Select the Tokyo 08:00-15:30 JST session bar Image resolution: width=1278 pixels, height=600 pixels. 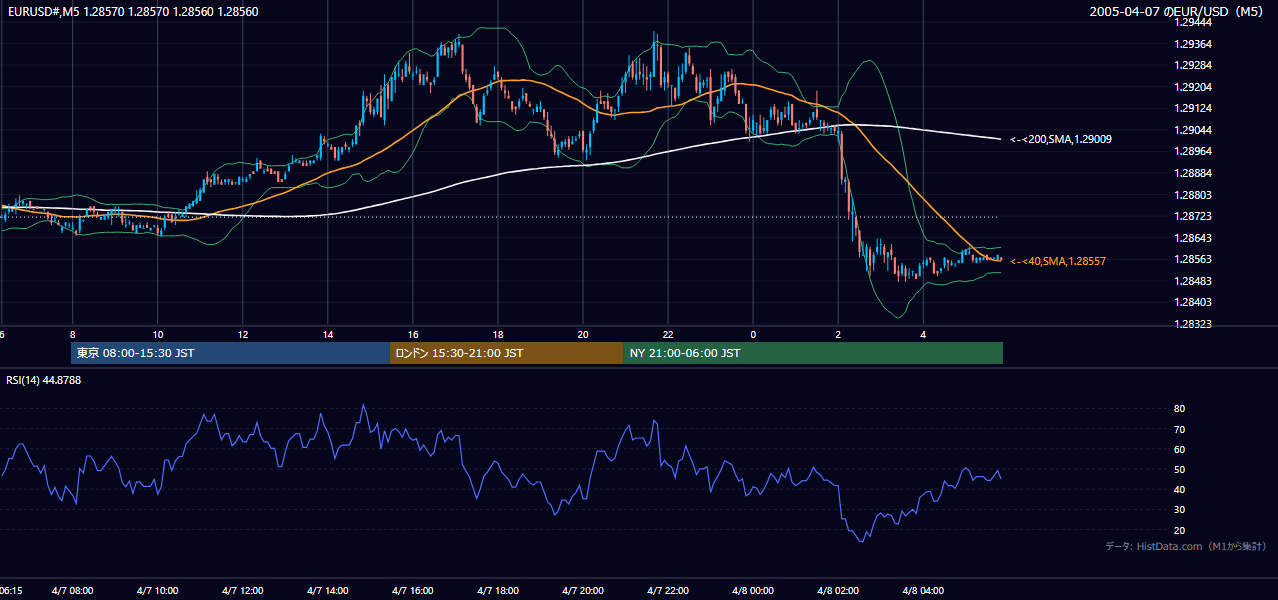230,353
